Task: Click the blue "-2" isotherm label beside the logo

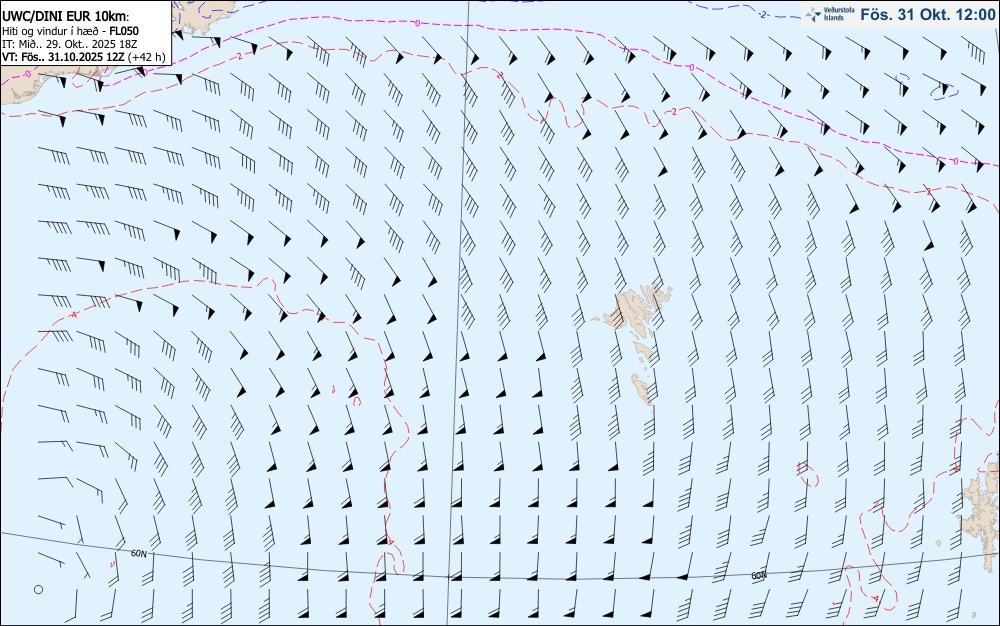Action: point(762,14)
